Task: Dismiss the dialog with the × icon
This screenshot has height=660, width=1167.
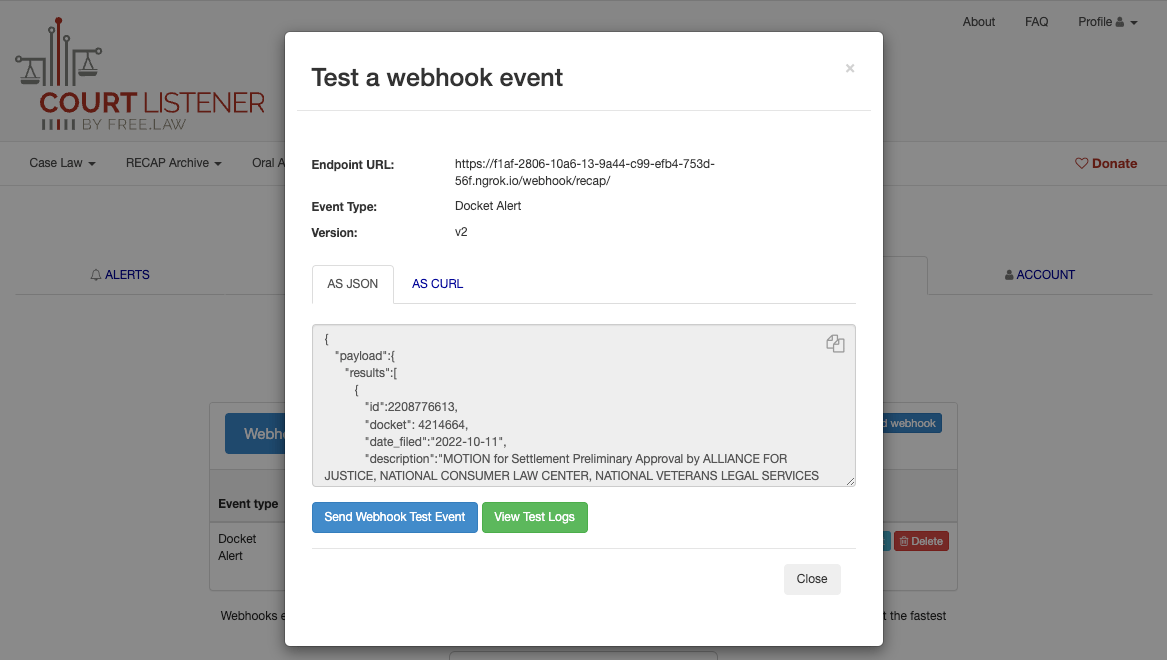Action: tap(850, 68)
